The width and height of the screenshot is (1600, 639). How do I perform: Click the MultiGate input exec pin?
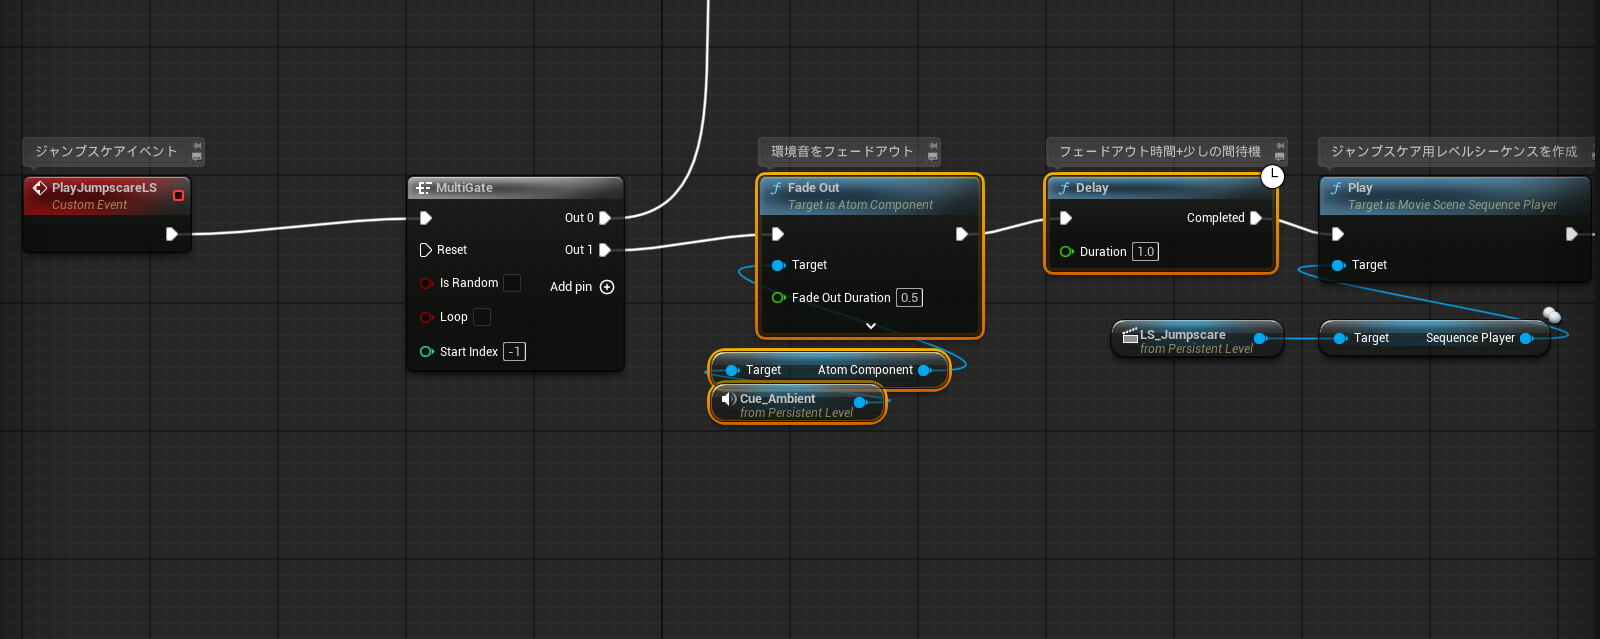point(426,218)
